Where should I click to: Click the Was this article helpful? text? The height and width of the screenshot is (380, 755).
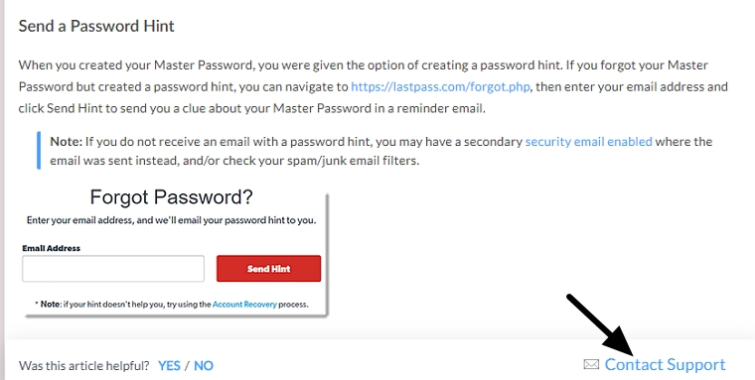(x=84, y=366)
